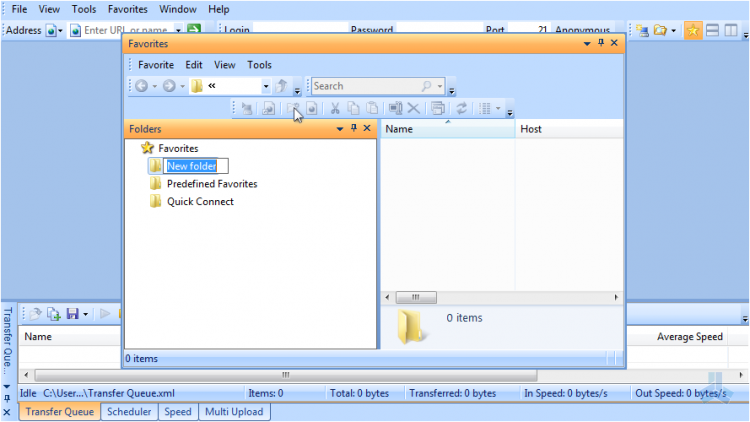Click the green Connect arrow beside the address field
Screen dimensions: 750x422
194,30
